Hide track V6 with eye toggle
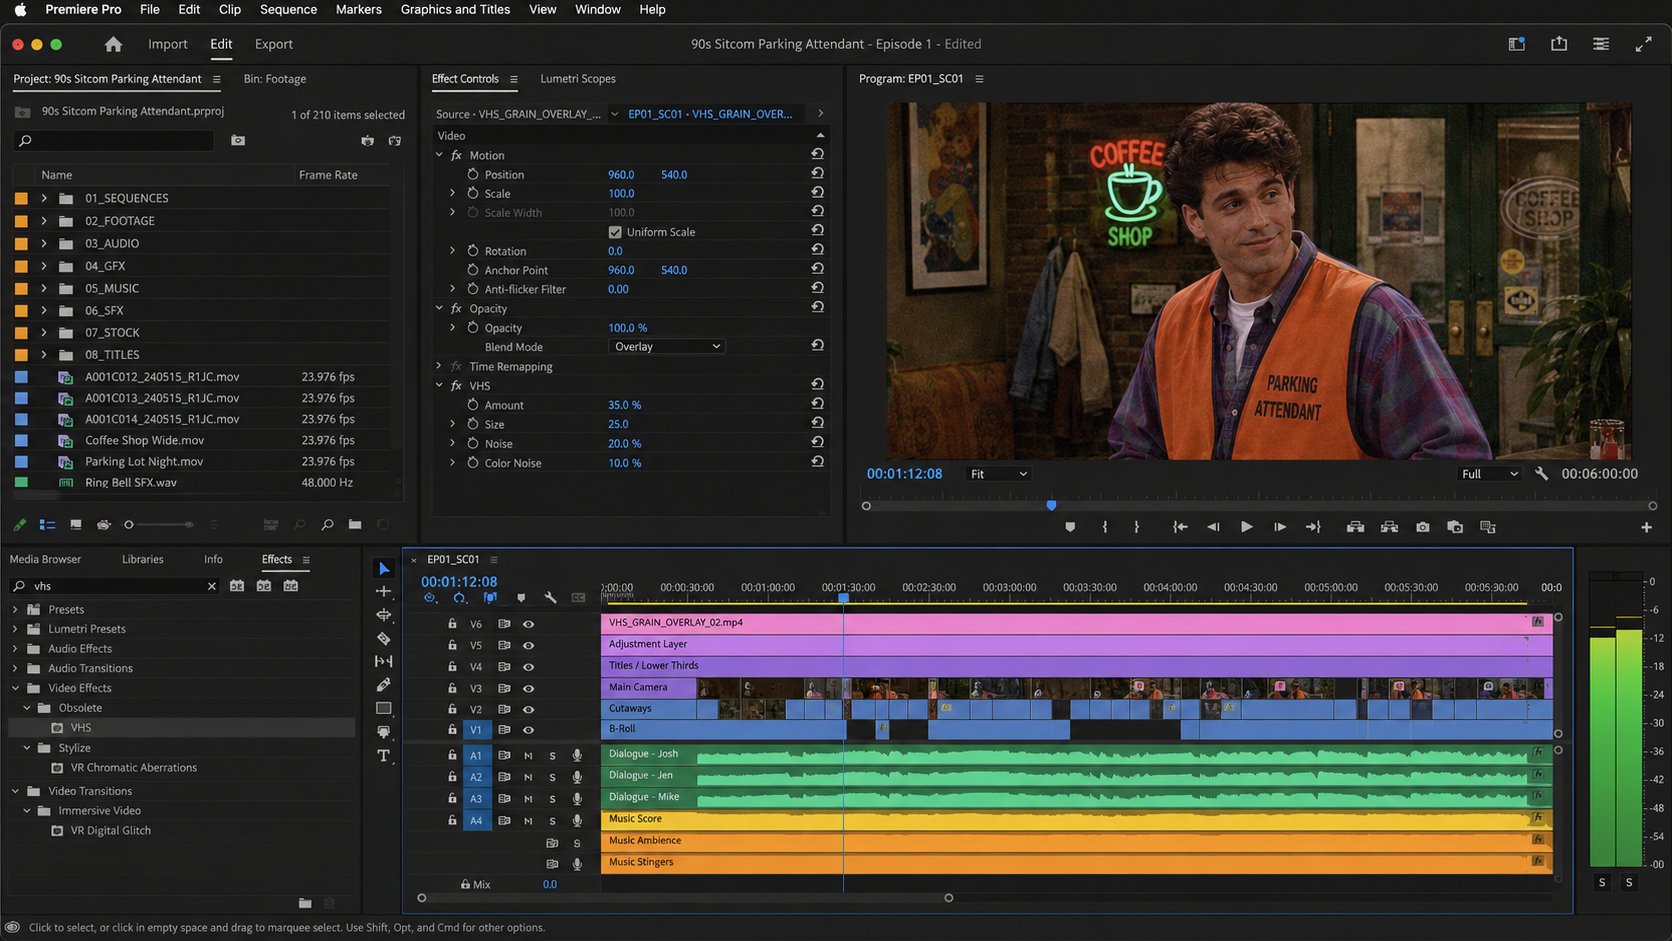The width and height of the screenshot is (1672, 941). point(528,624)
